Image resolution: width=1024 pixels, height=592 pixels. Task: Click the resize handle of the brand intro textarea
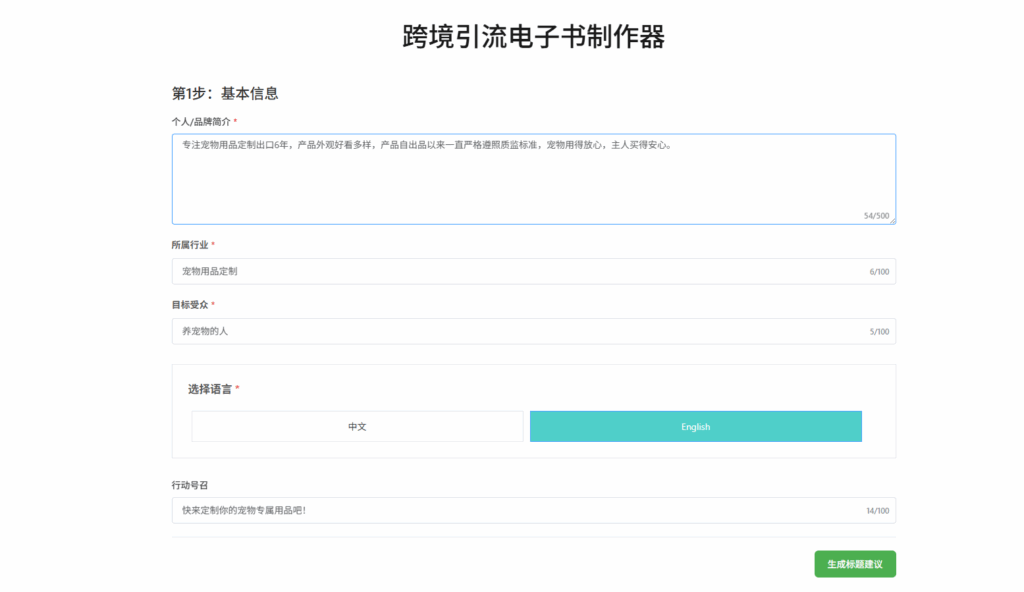891,220
